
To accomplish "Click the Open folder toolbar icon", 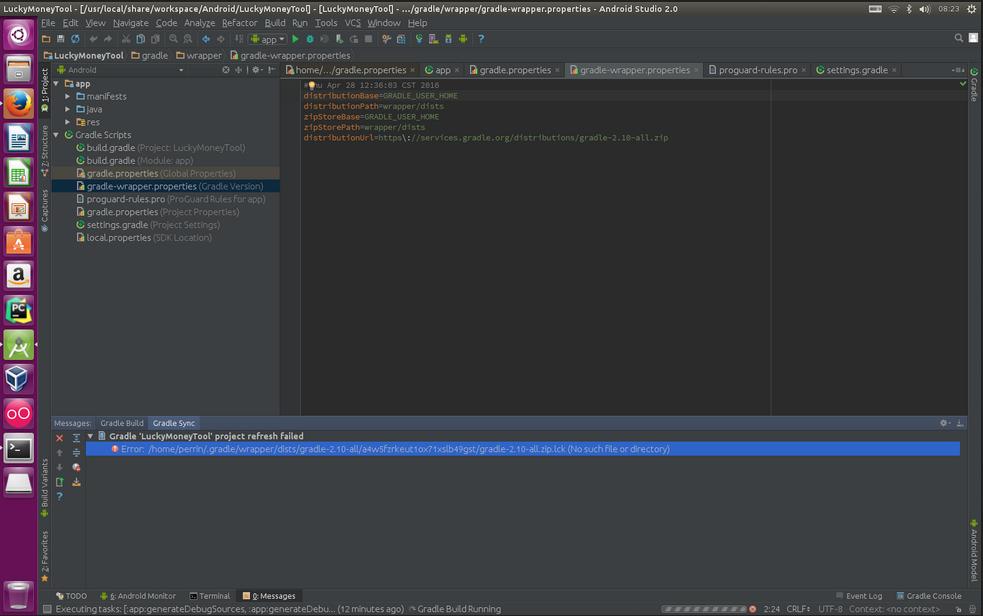I will click(46, 39).
